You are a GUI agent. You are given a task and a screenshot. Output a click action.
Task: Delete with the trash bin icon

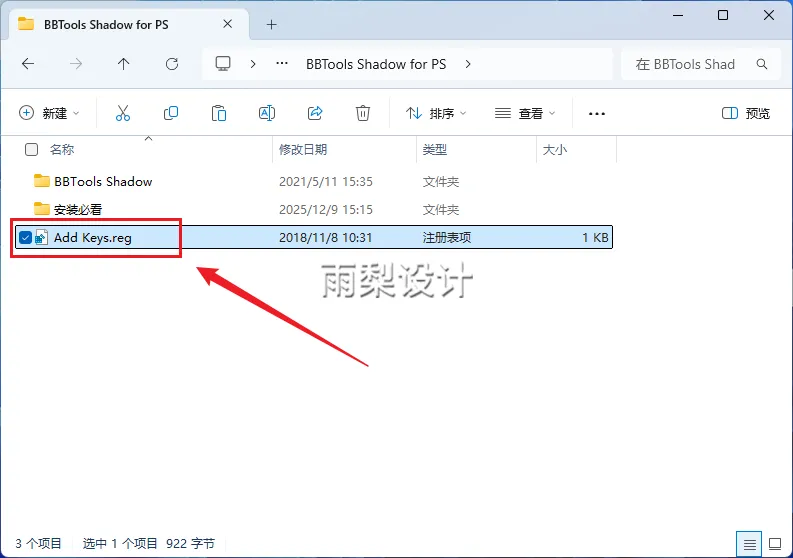click(x=363, y=113)
